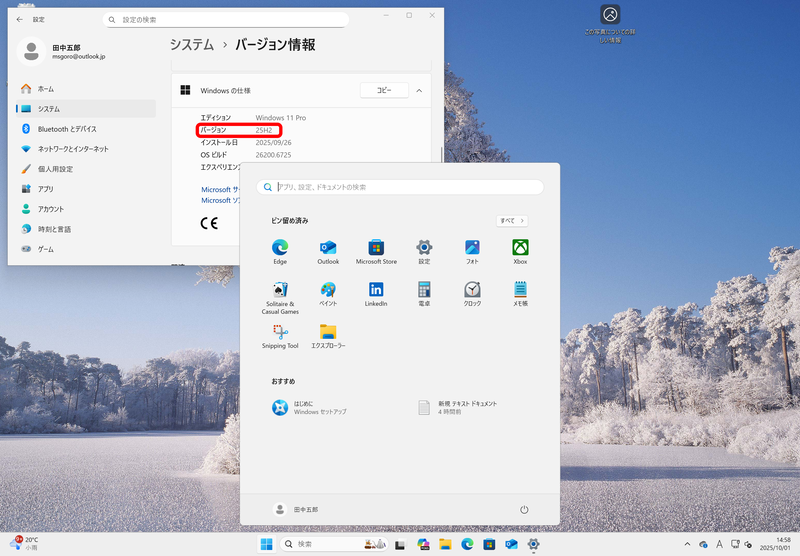This screenshot has width=800, height=556.
Task: Open アカウント settings category
Action: [x=86, y=209]
